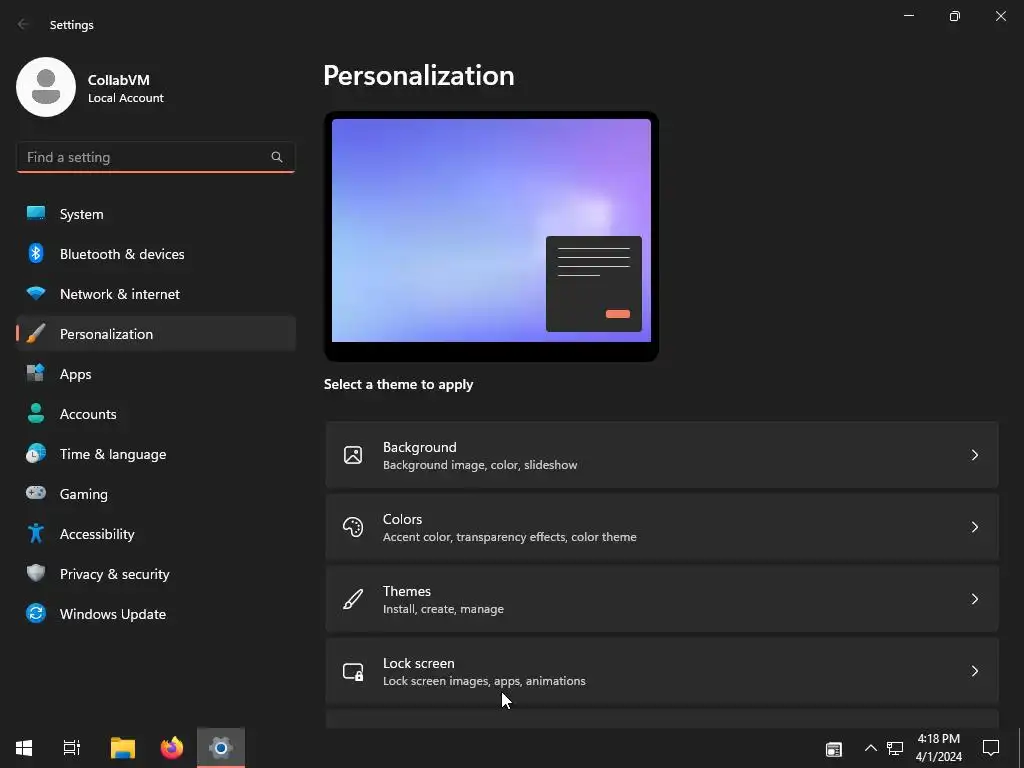The height and width of the screenshot is (768, 1024).
Task: Click the Windows Update sync icon
Action: point(36,613)
